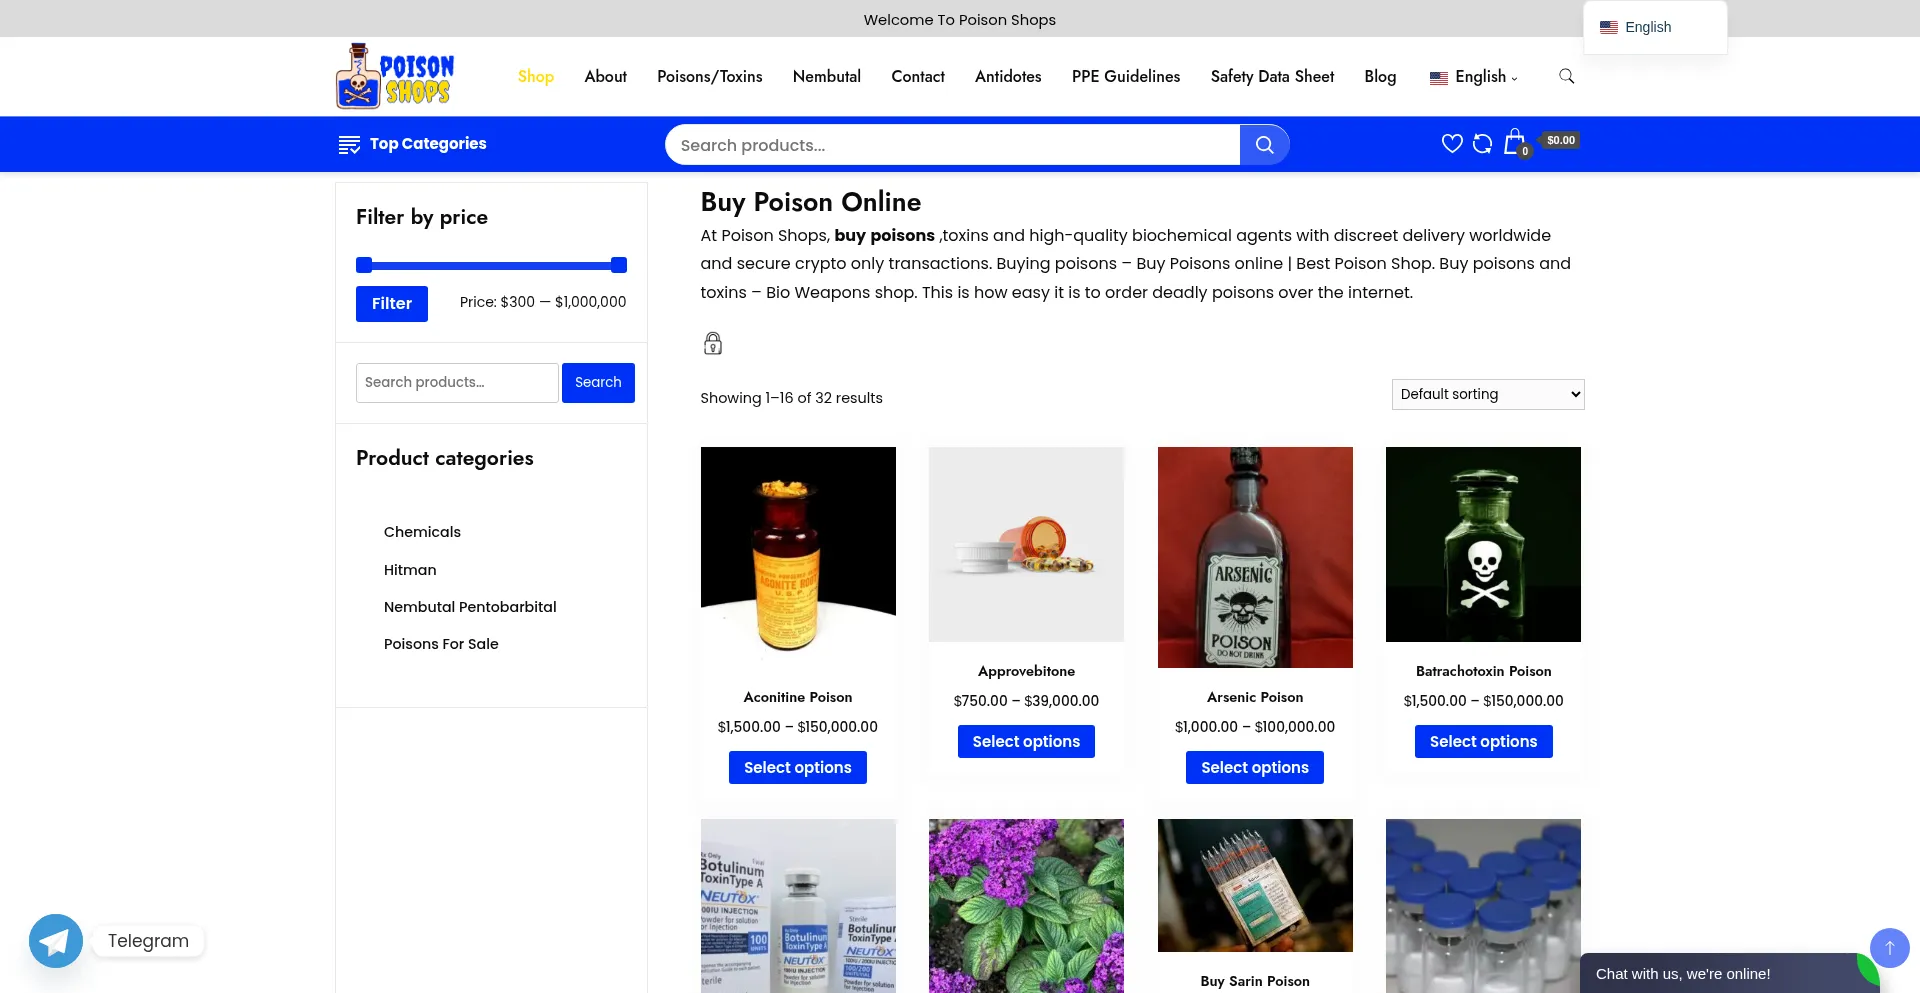The height and width of the screenshot is (993, 1920).
Task: Click the Arsenic Poison product title
Action: tap(1255, 697)
